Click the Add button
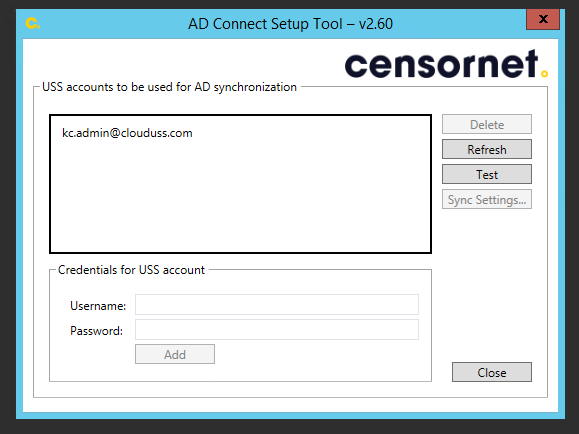This screenshot has height=434, width=579. tap(175, 354)
